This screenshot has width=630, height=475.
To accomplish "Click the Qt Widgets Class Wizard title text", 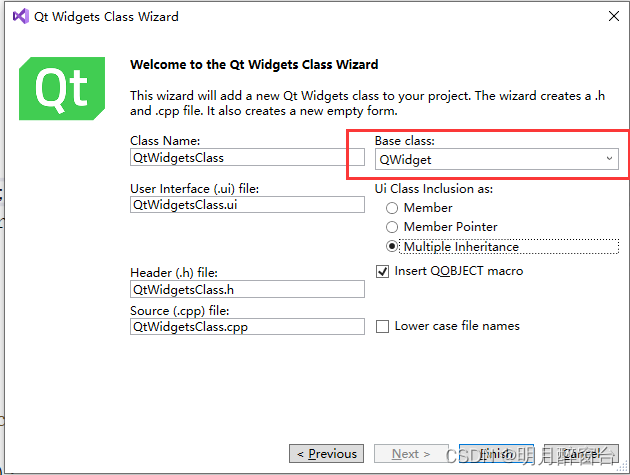I will click(106, 16).
